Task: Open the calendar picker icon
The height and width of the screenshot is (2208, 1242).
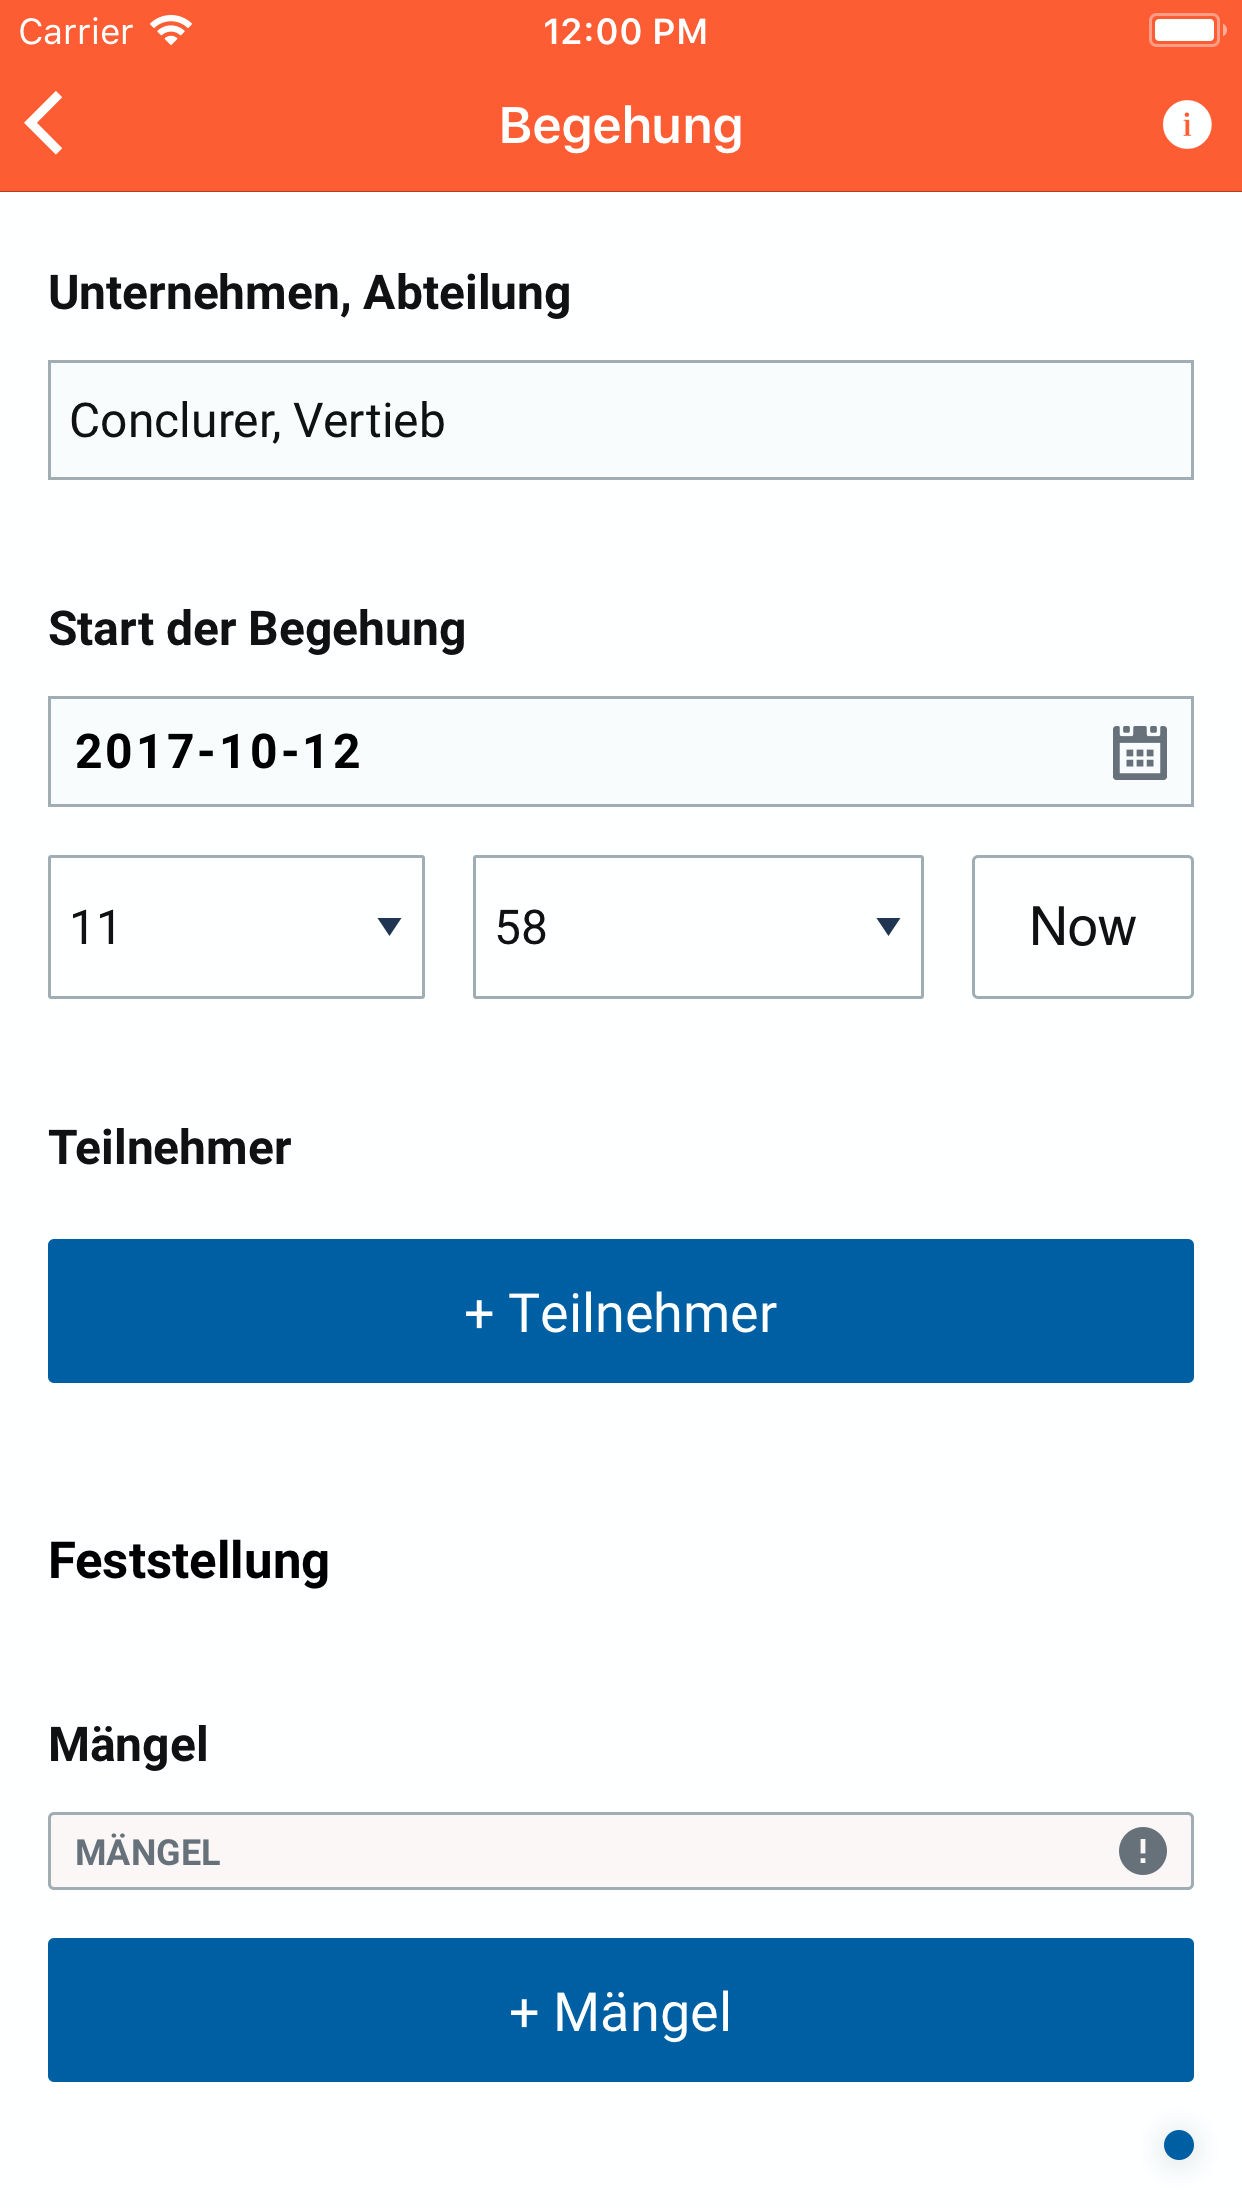Action: coord(1139,752)
